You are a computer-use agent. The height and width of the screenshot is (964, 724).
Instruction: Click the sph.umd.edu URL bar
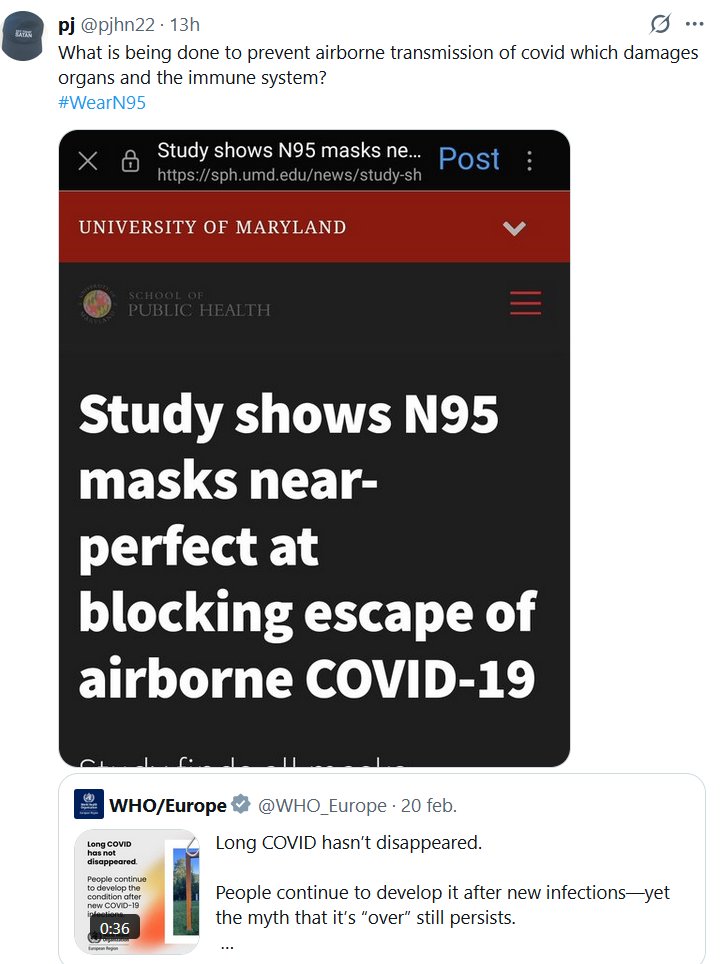[289, 176]
